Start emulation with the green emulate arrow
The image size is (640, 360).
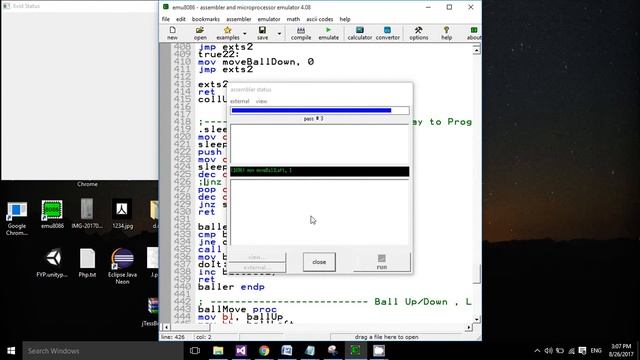click(328, 33)
